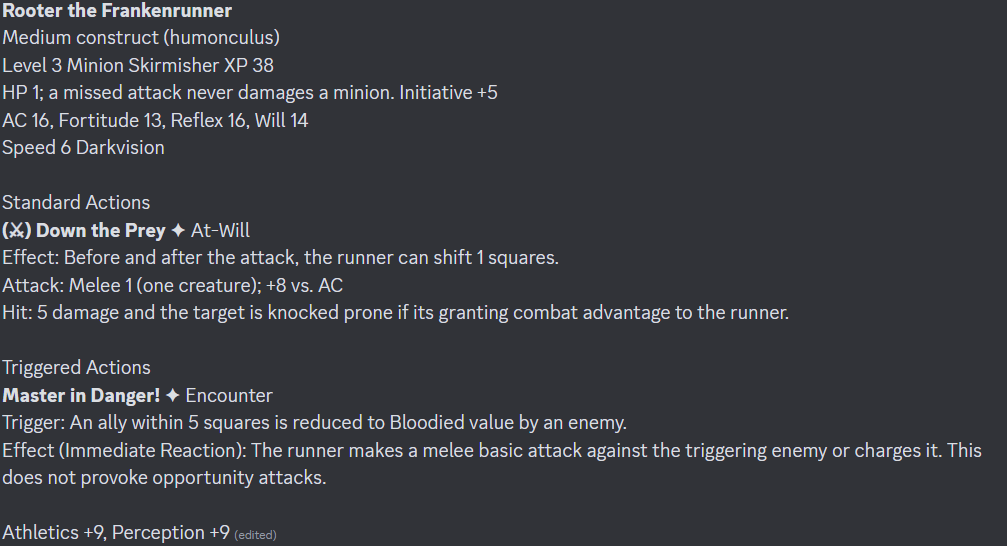Click the Triggered Actions heading
Viewport: 1007px width, 546px height.
coord(76,367)
